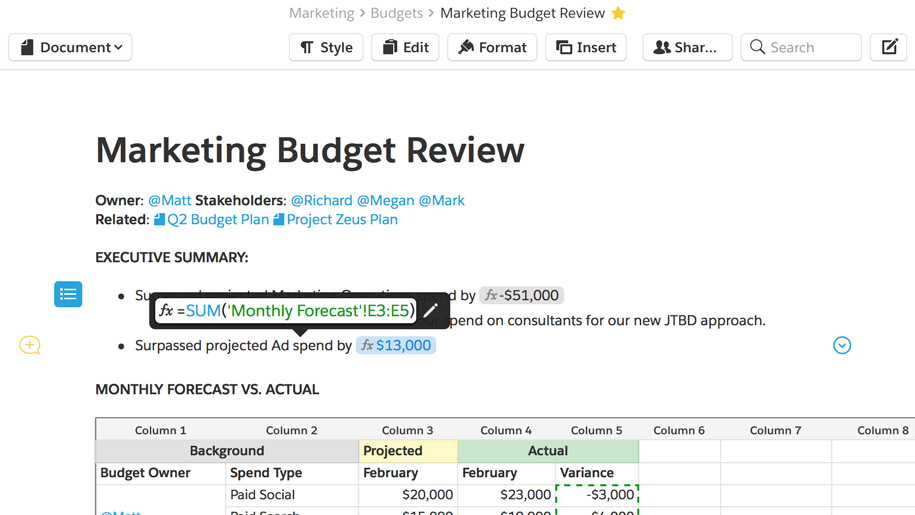Select Column 1 header
This screenshot has width=915, height=515.
[x=160, y=430]
